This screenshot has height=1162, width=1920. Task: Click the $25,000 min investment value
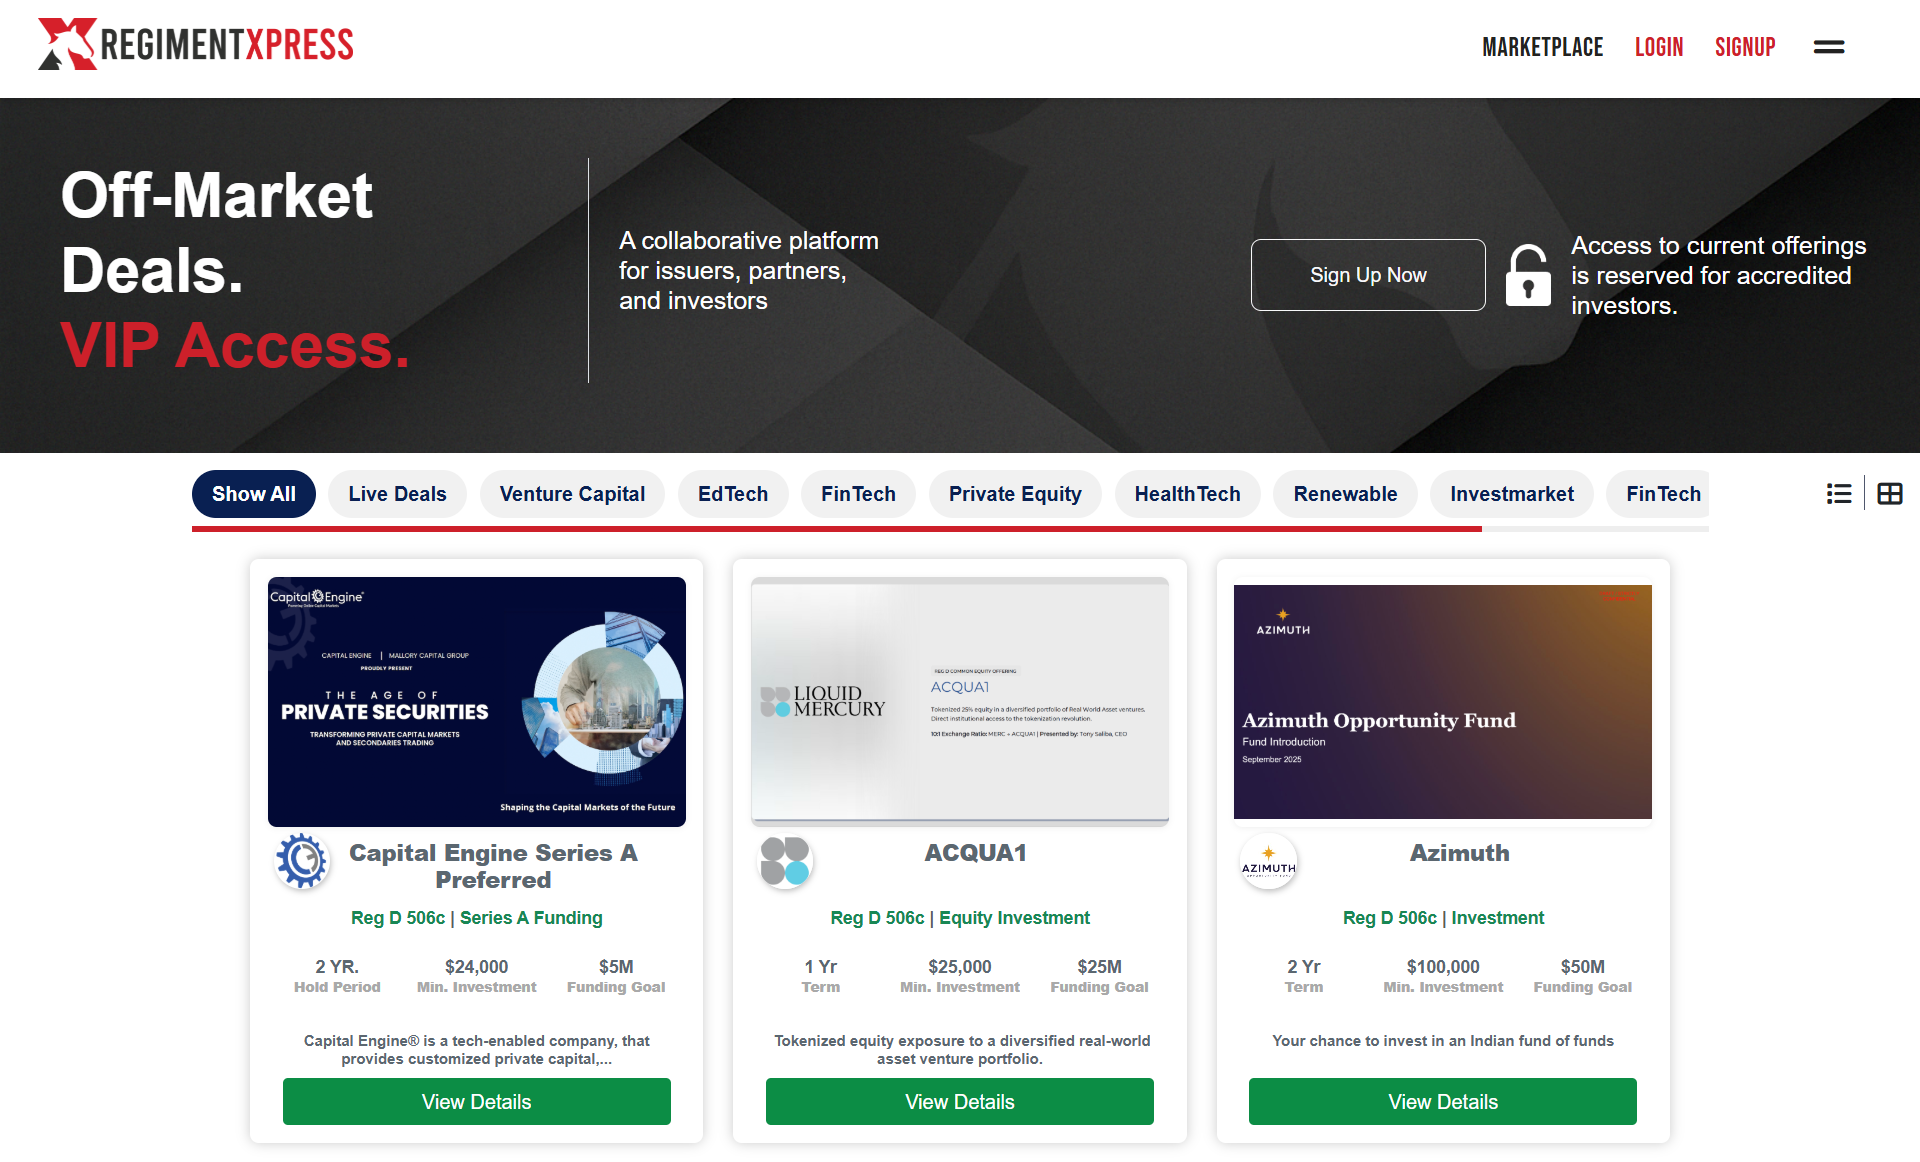960,967
